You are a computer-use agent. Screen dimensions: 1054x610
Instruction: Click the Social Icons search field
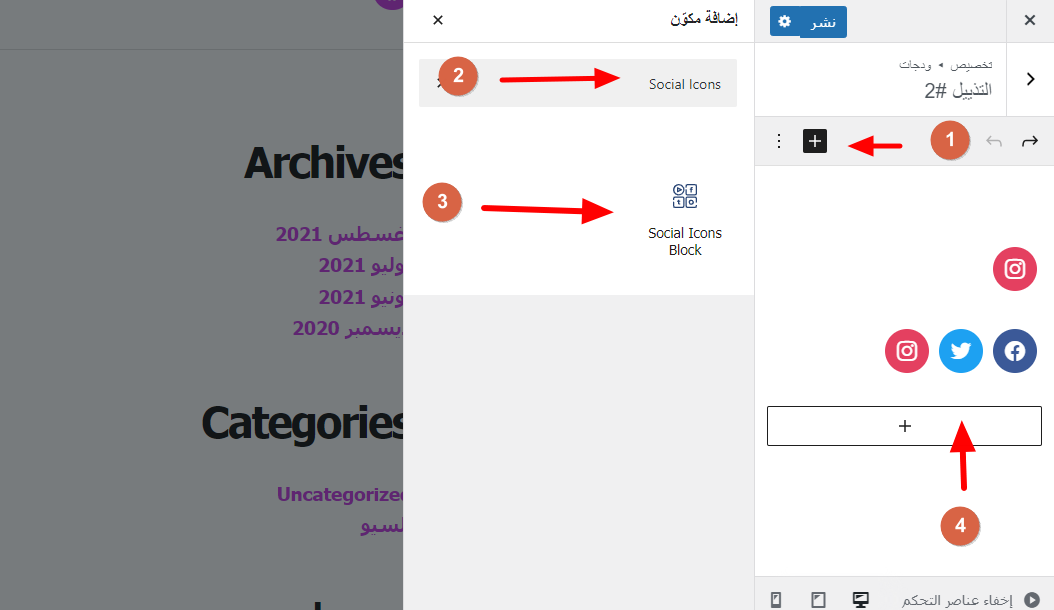[577, 83]
